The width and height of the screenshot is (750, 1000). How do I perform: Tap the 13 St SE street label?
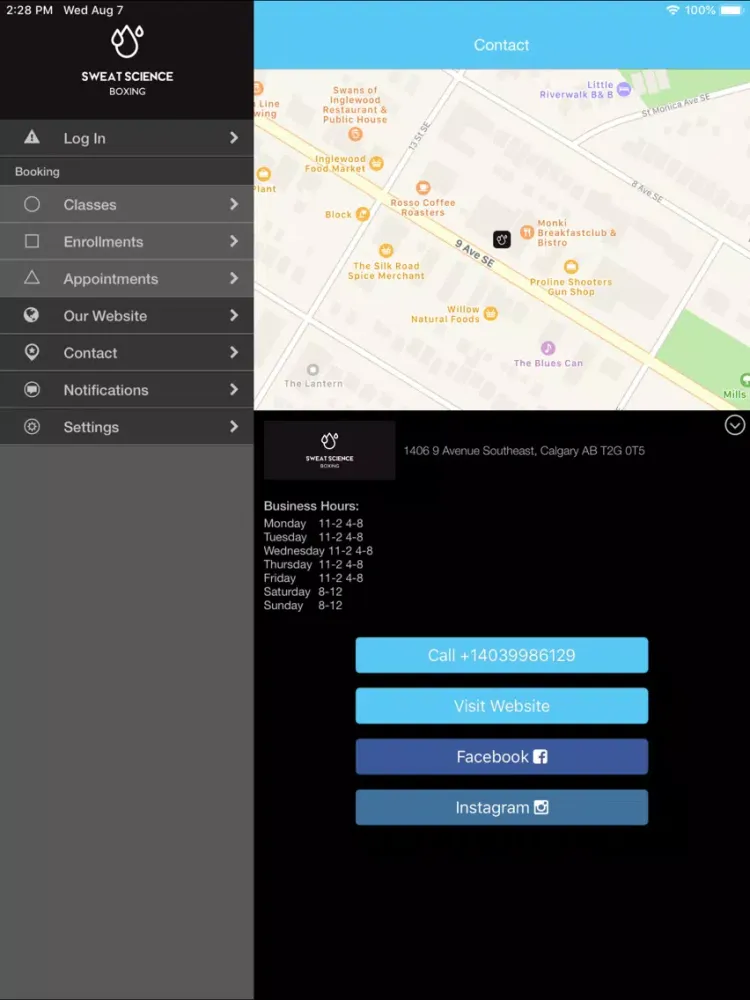pos(420,136)
